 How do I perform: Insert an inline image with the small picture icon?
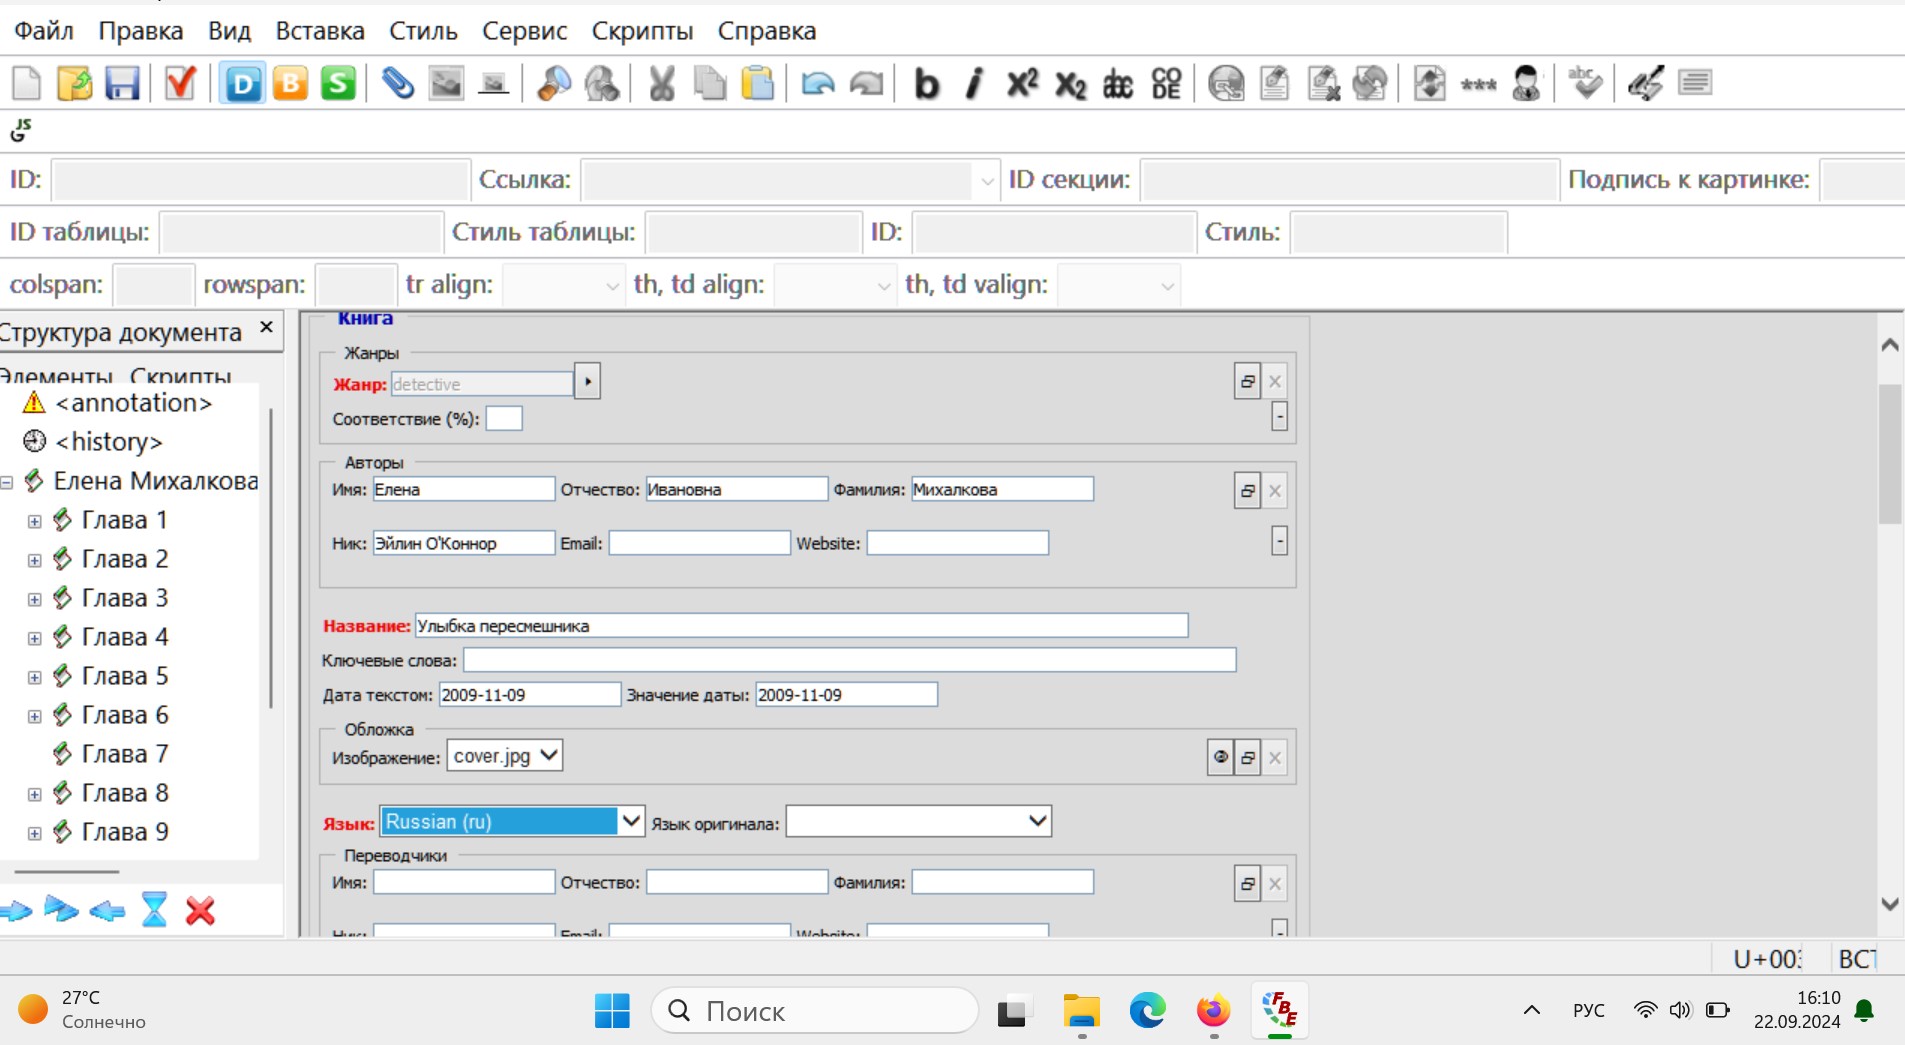[x=494, y=83]
